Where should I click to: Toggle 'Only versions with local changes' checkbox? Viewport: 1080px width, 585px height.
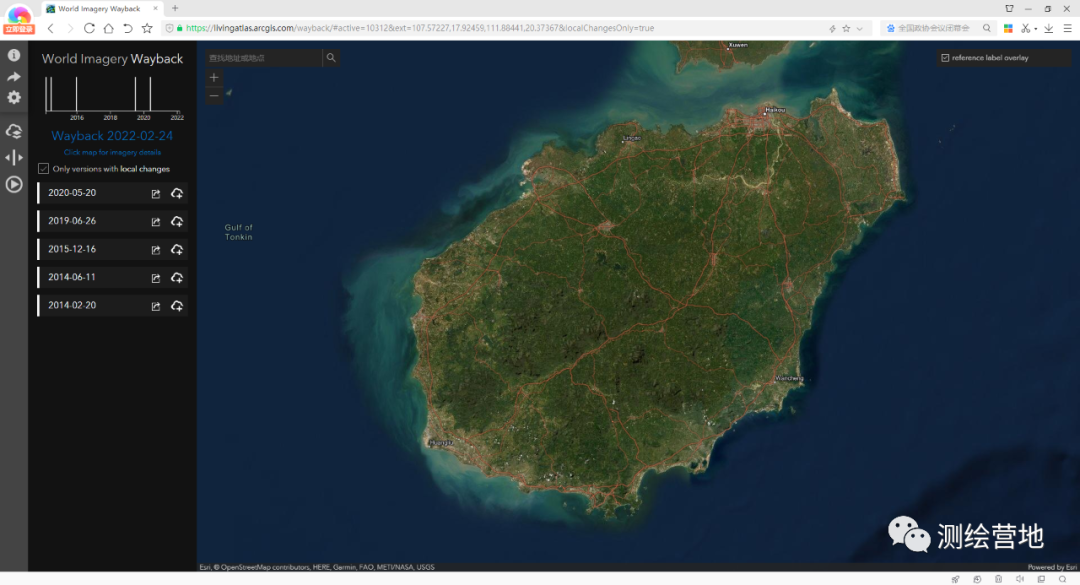click(x=43, y=169)
